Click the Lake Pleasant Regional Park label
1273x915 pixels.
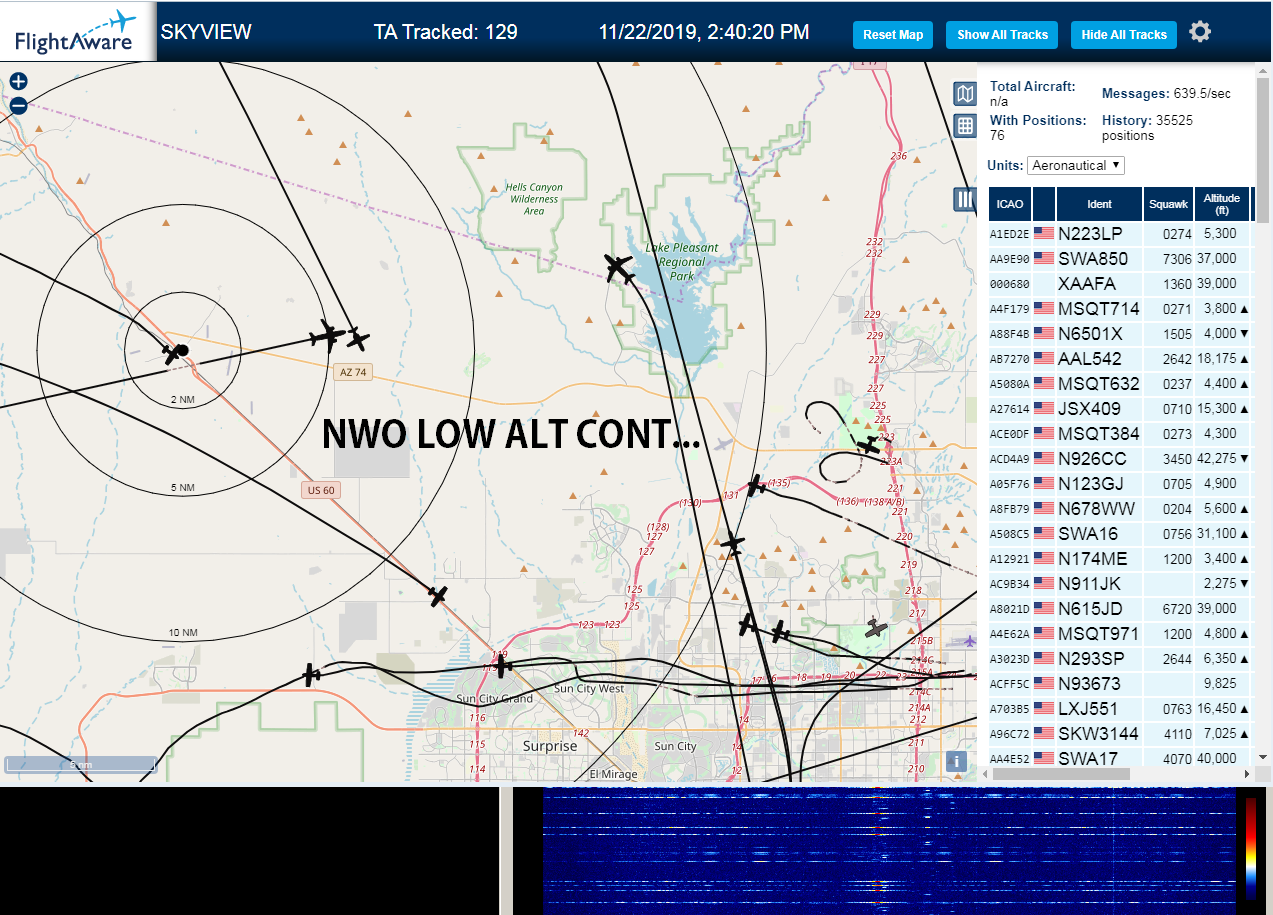[x=682, y=262]
